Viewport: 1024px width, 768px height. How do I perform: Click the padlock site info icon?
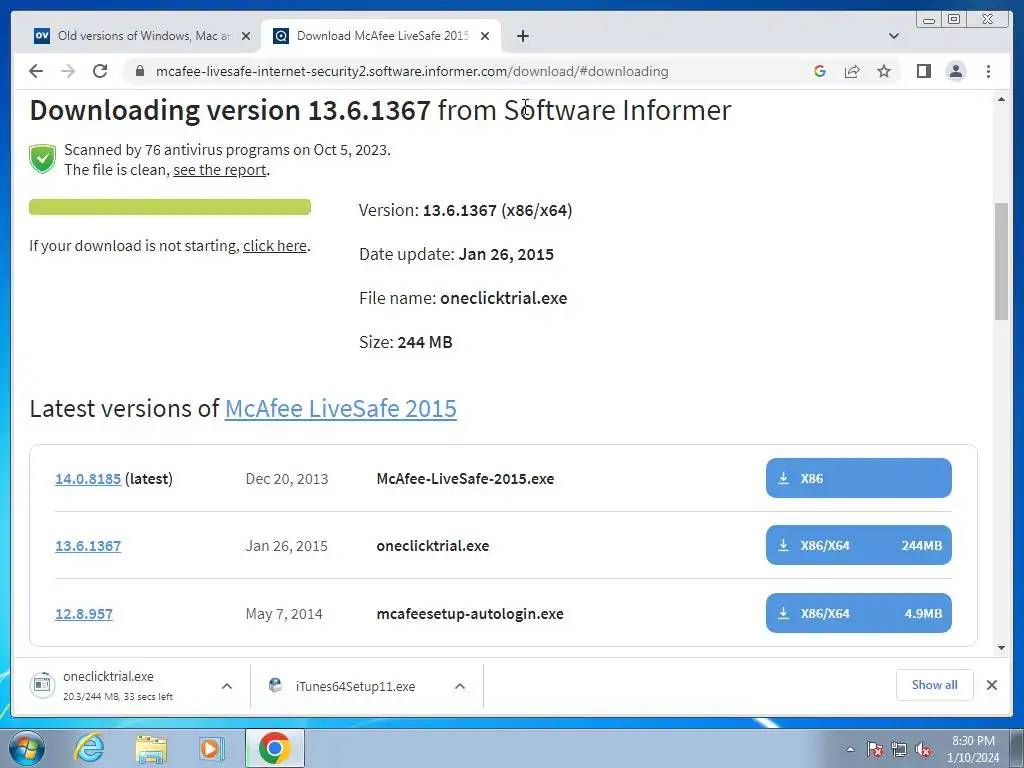click(x=139, y=71)
